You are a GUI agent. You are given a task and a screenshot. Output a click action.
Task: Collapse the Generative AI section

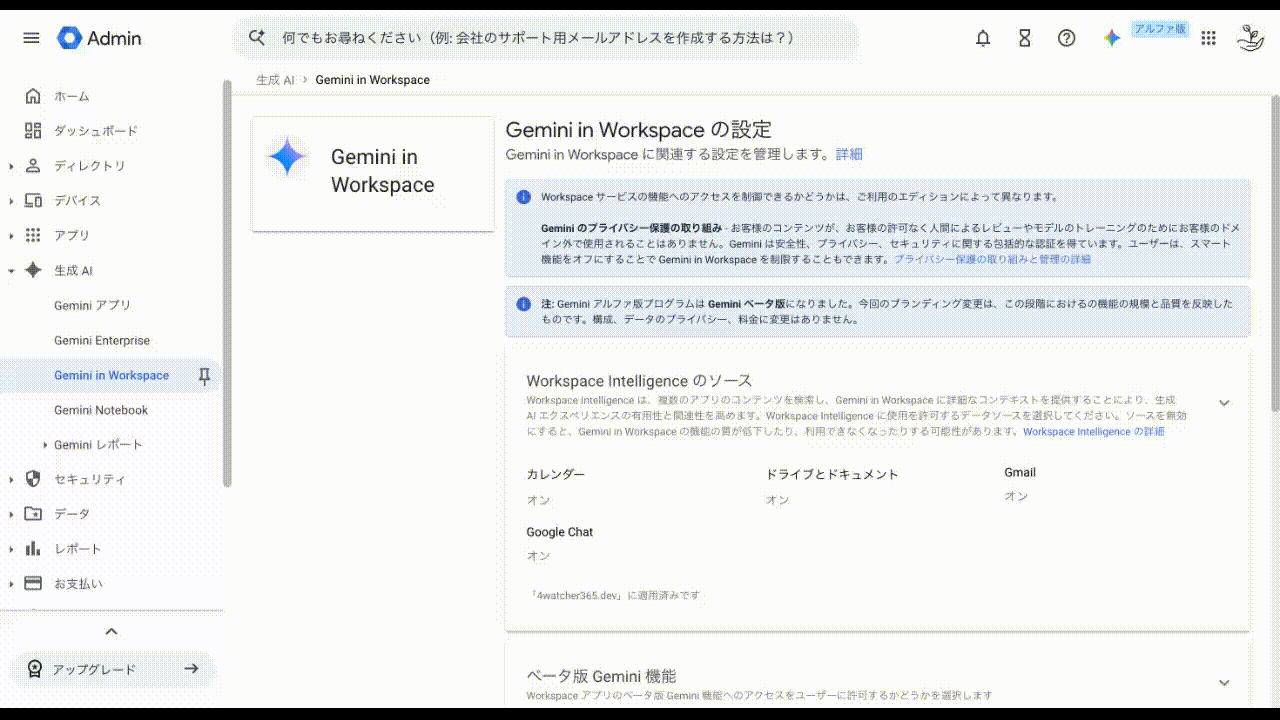click(x=11, y=270)
